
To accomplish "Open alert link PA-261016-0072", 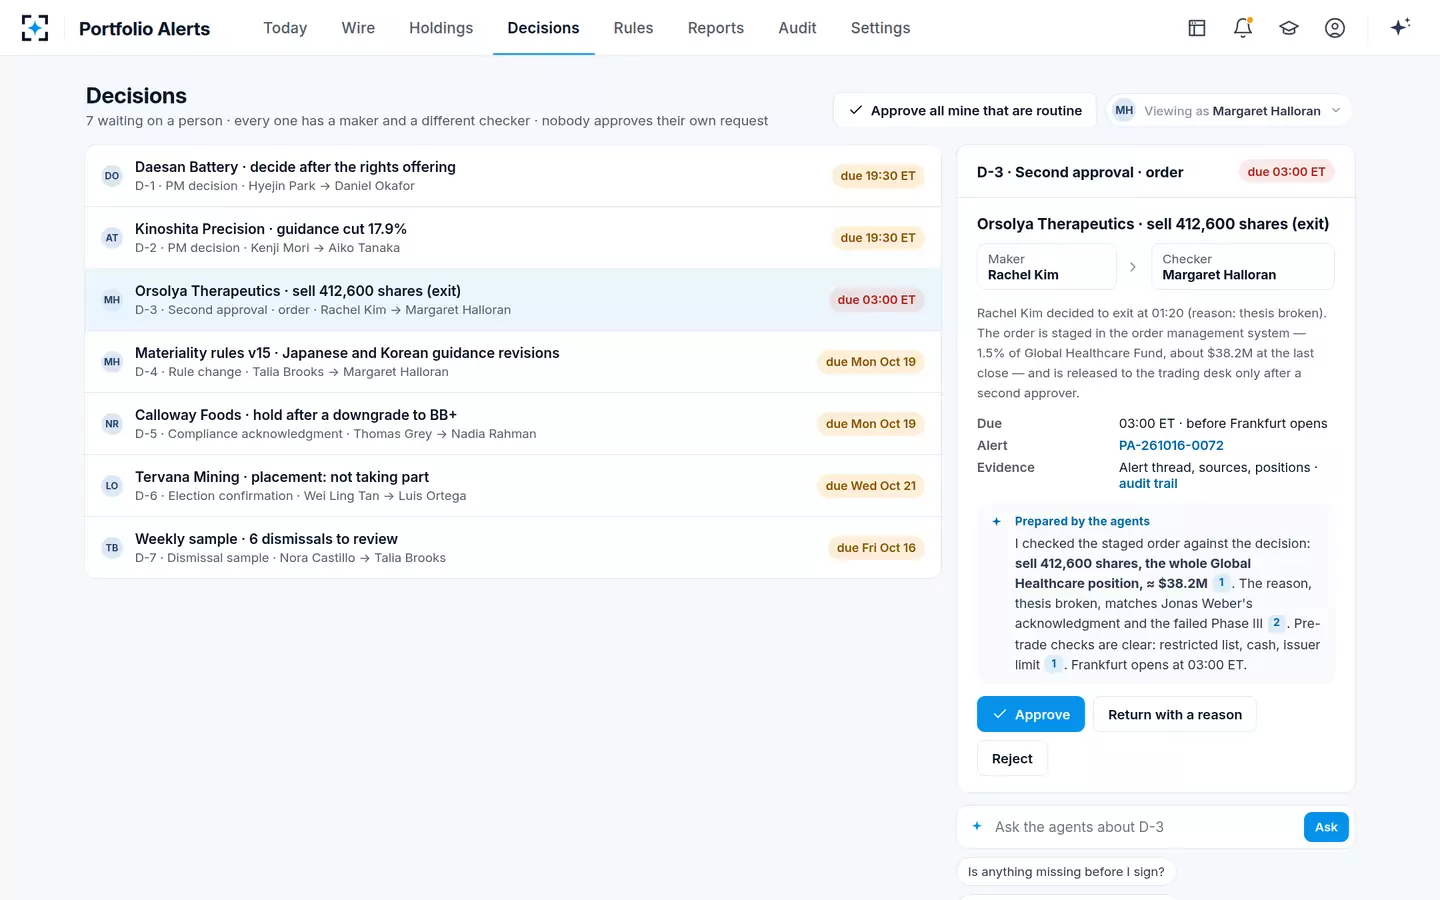I will tap(1171, 446).
